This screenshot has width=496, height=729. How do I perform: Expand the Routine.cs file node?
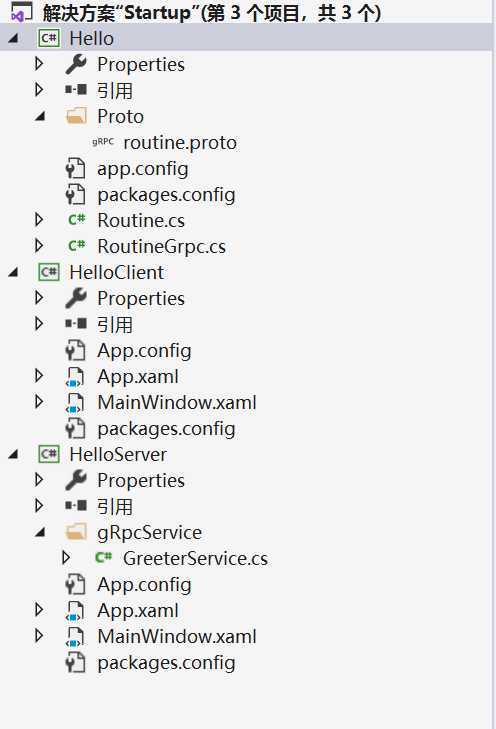(x=39, y=219)
